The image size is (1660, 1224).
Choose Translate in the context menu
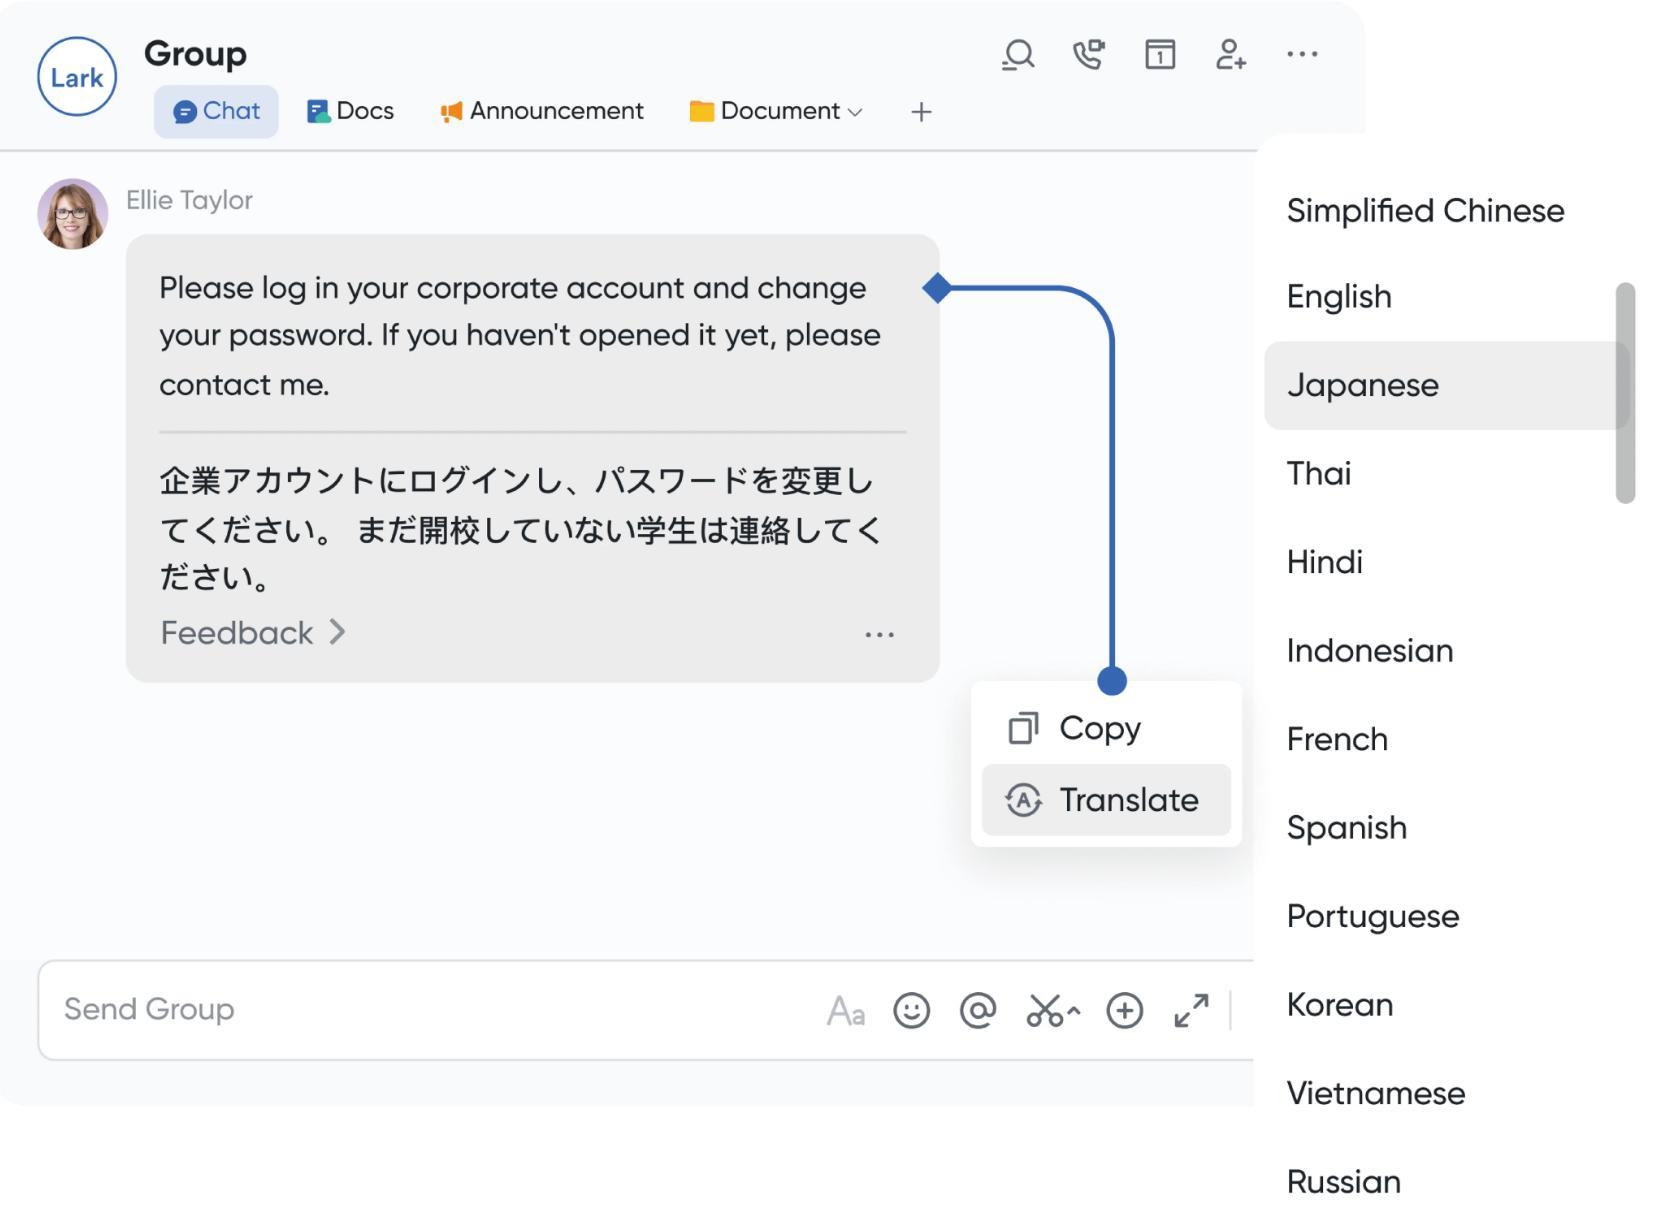(1106, 800)
